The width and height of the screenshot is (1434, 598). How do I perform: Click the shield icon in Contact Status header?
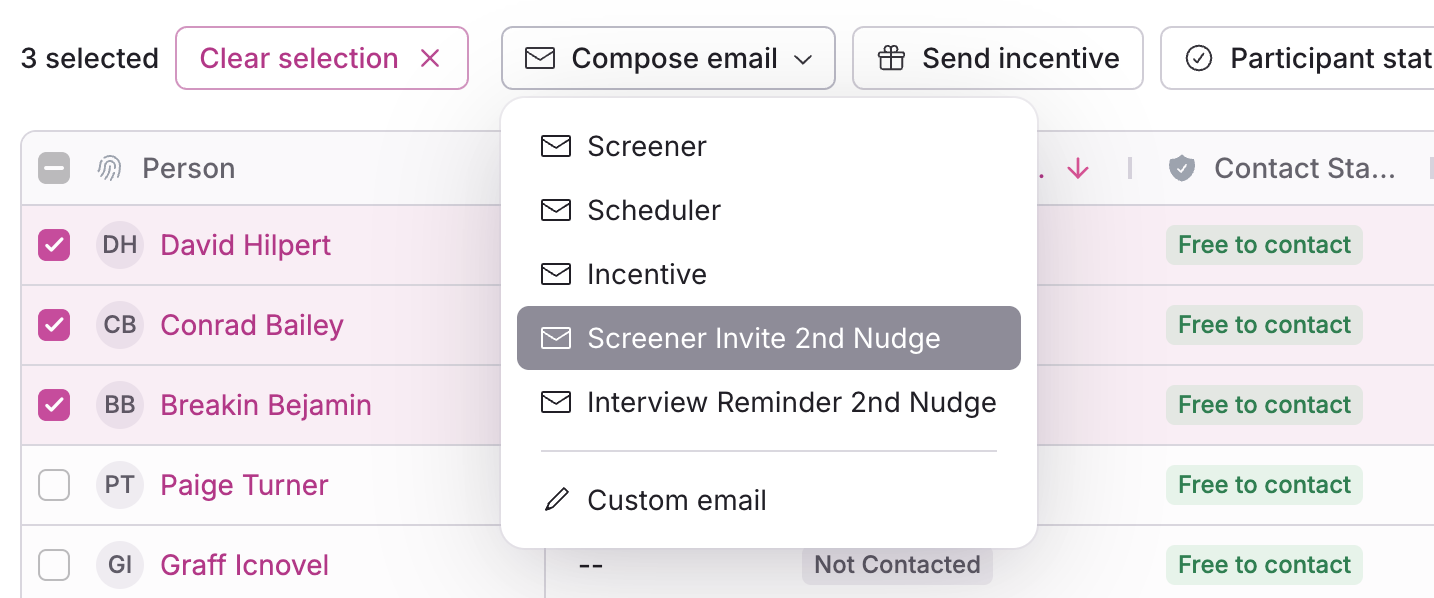pos(1182,169)
